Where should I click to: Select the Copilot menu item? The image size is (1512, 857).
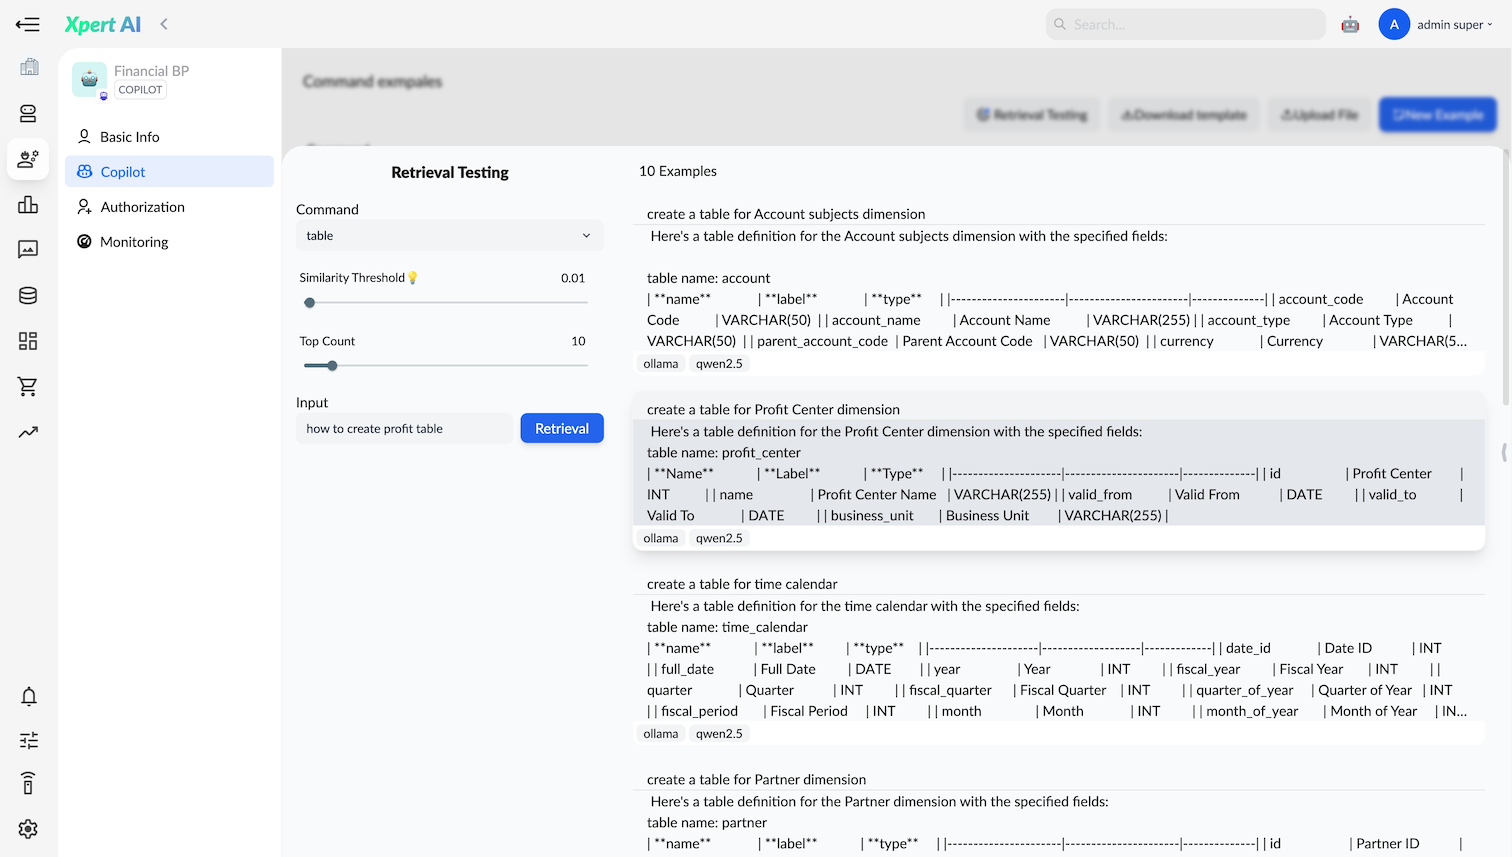click(169, 171)
